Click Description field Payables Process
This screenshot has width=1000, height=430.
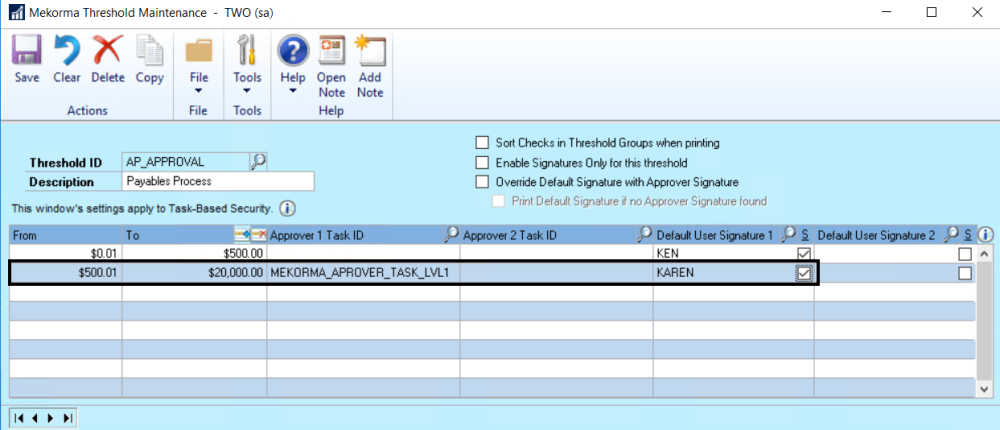[x=217, y=181]
